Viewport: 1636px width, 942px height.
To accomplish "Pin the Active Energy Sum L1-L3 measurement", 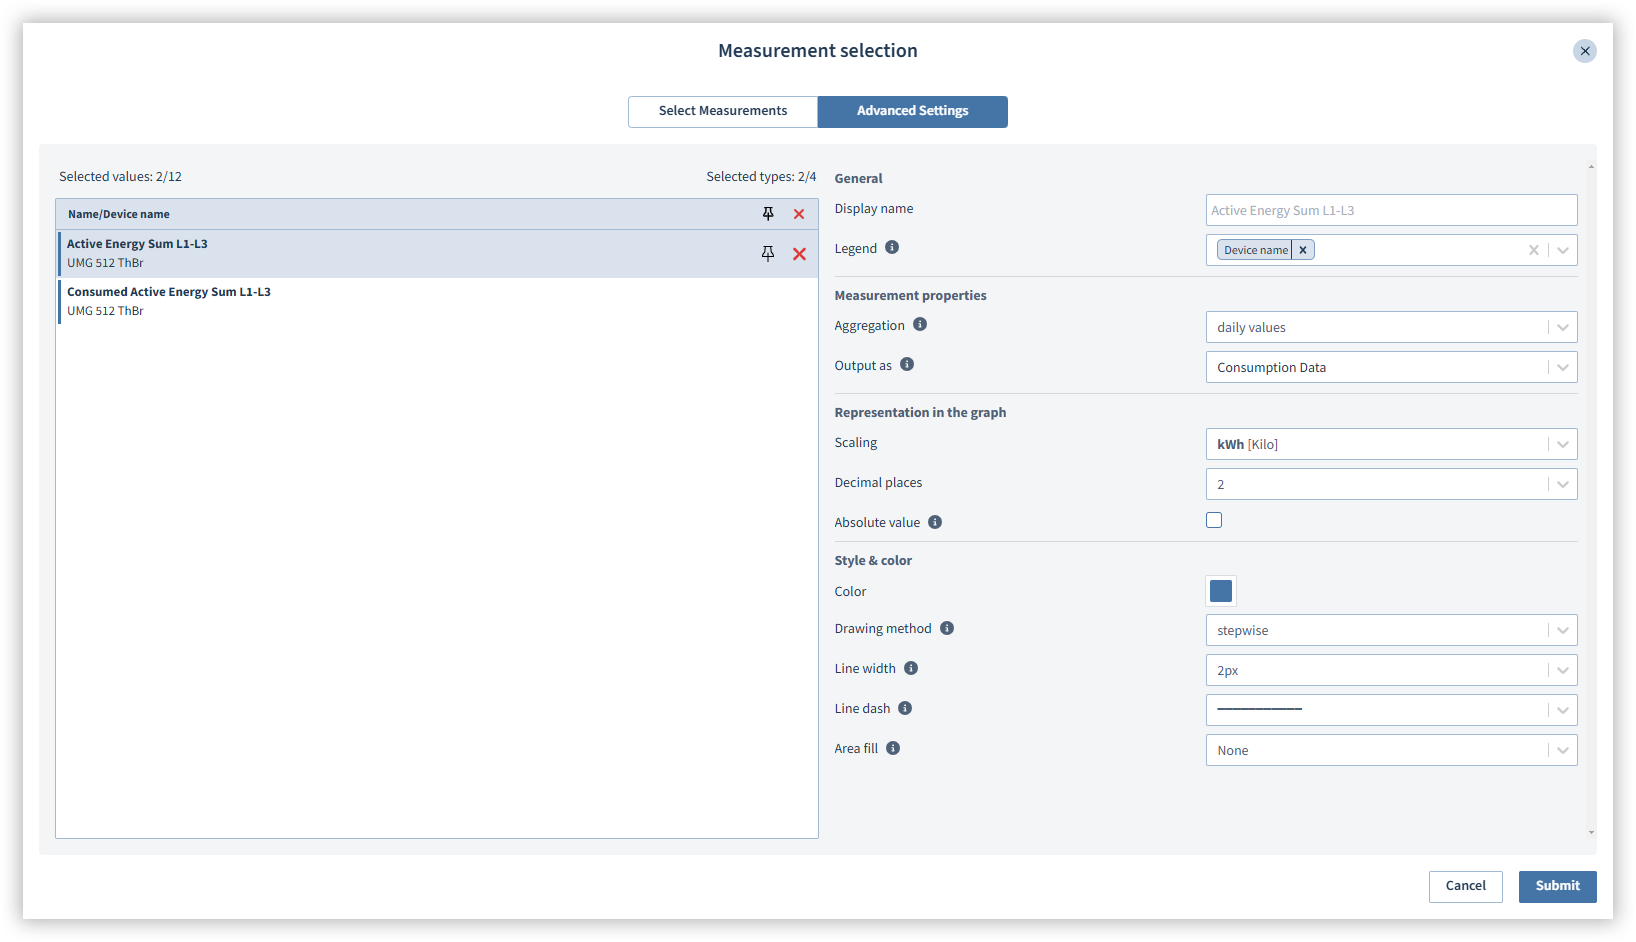I will click(x=768, y=253).
